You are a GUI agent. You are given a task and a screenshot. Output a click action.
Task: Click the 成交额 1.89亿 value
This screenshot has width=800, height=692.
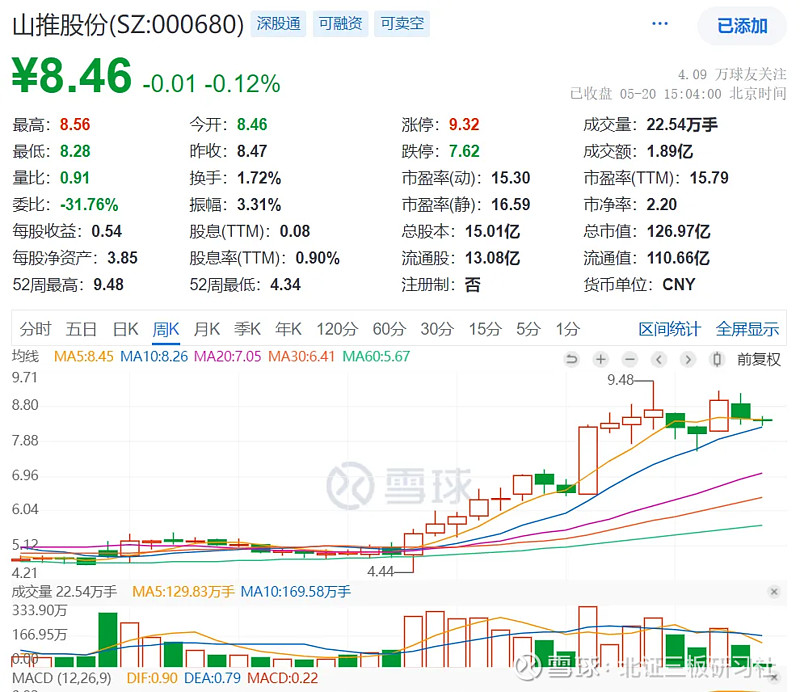coord(669,151)
